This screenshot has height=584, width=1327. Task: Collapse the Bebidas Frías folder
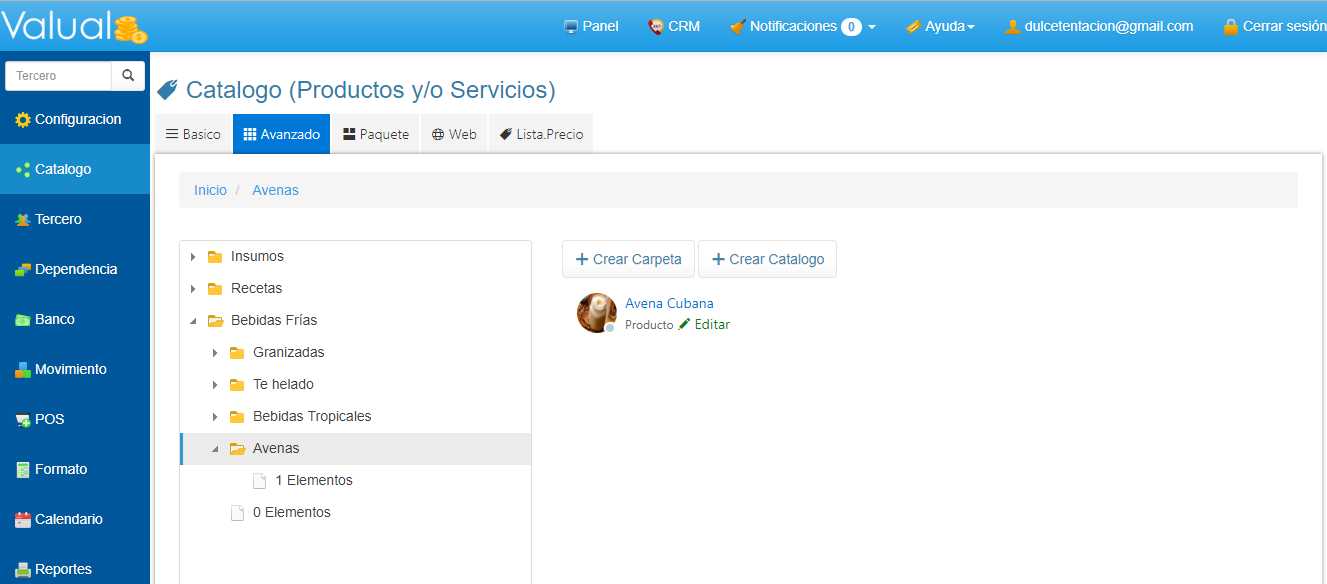[193, 321]
